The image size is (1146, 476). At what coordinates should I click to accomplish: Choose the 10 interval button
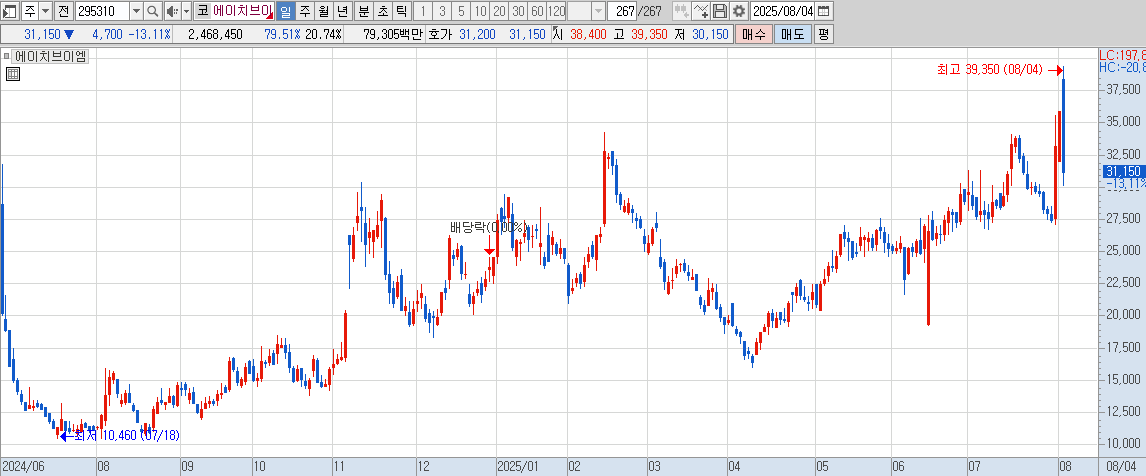point(480,11)
